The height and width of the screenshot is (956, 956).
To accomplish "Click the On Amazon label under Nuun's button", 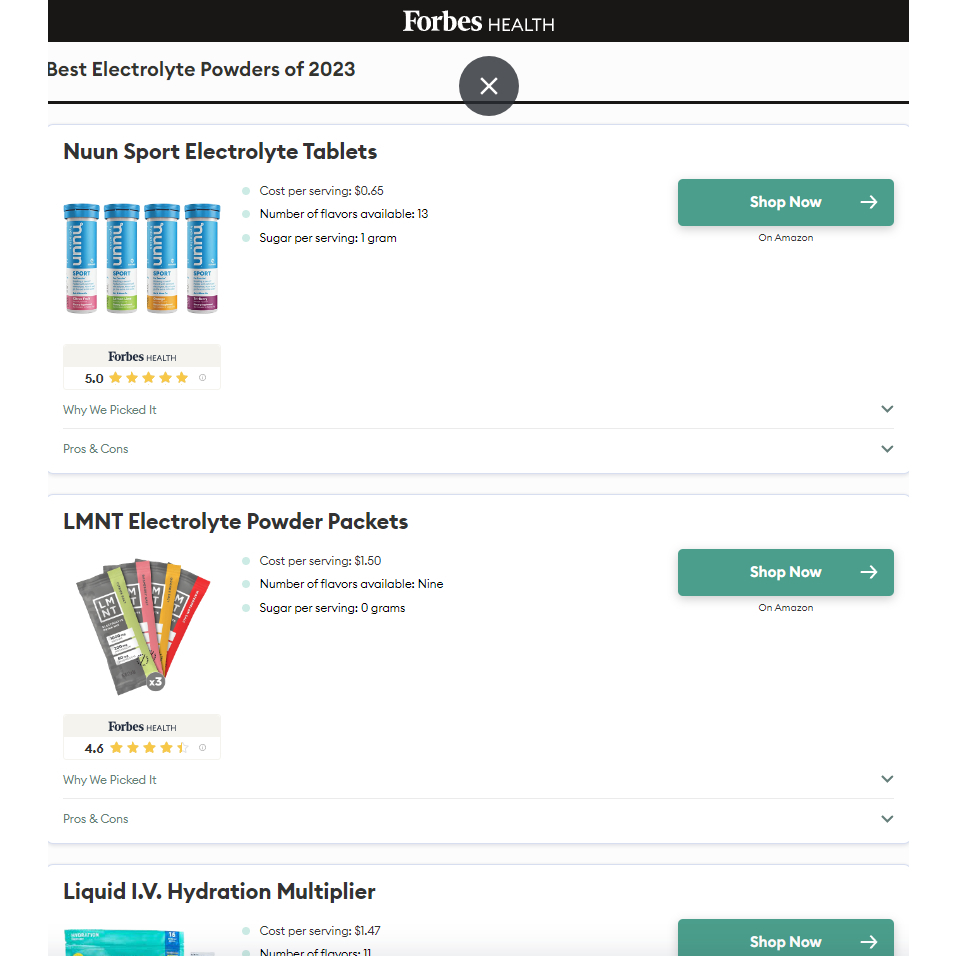I will click(786, 237).
